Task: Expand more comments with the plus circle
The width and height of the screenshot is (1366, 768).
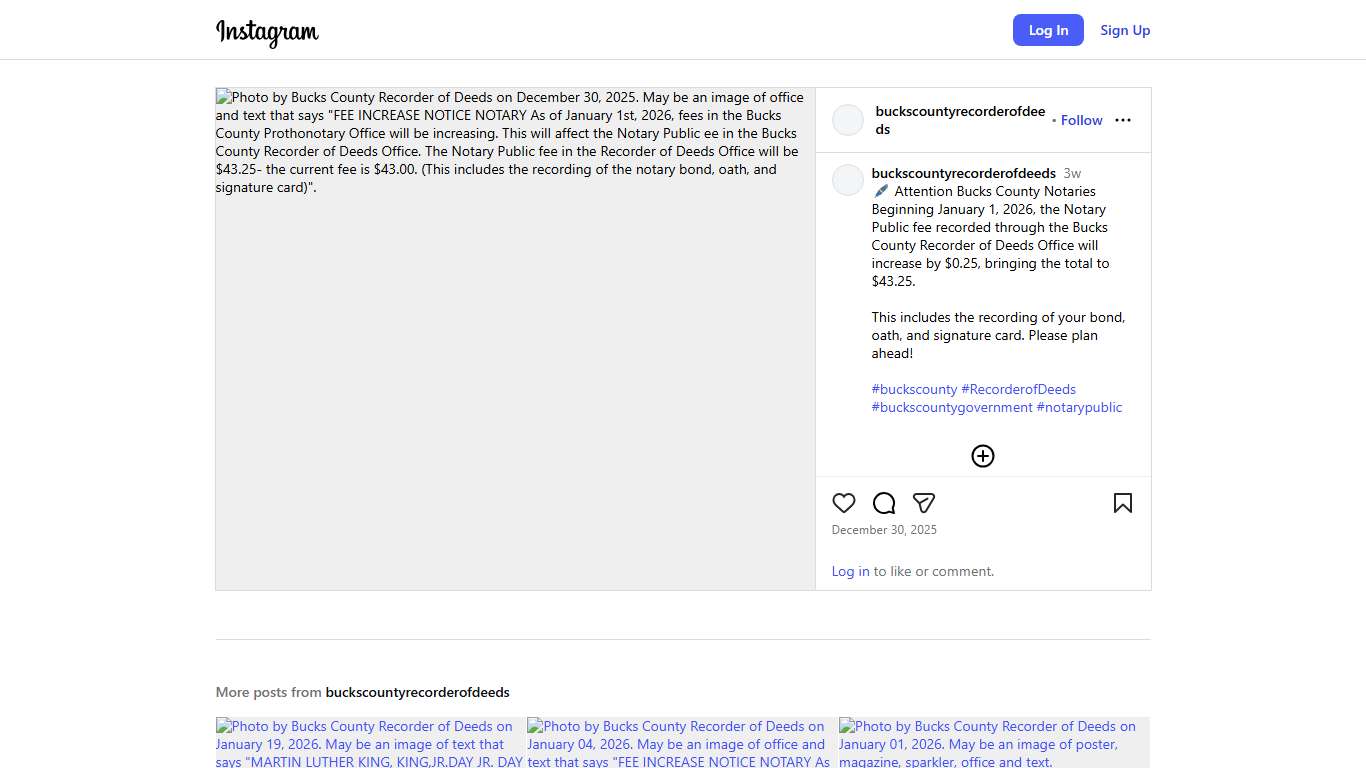Action: pos(983,456)
